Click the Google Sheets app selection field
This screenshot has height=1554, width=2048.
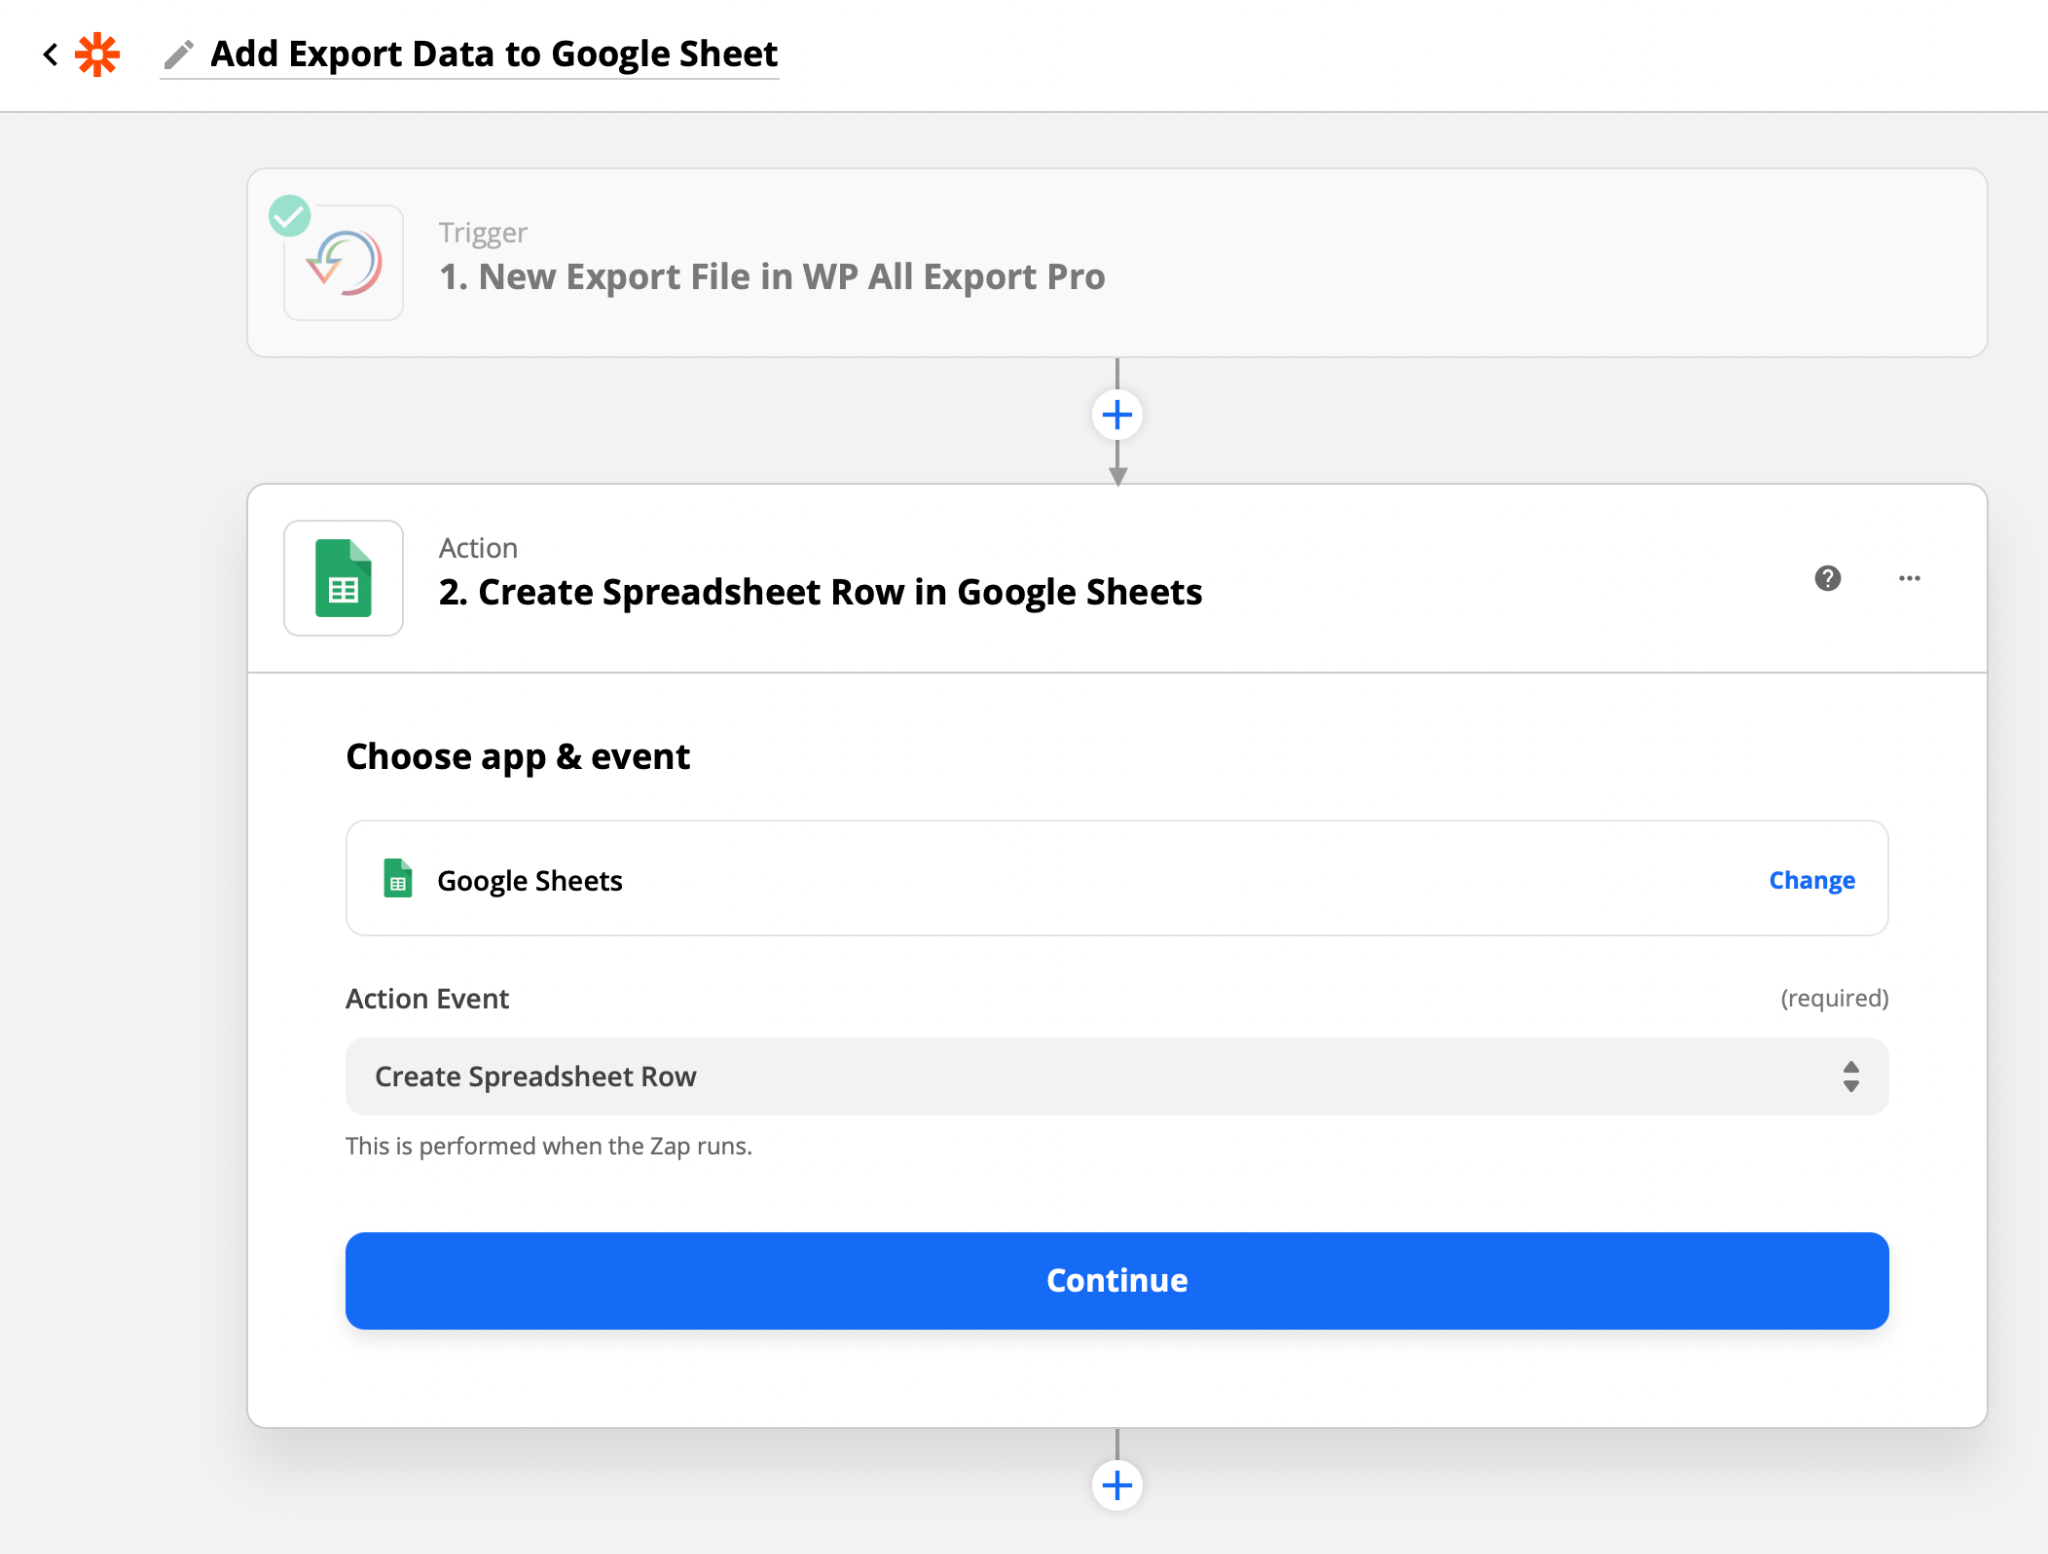point(1117,879)
